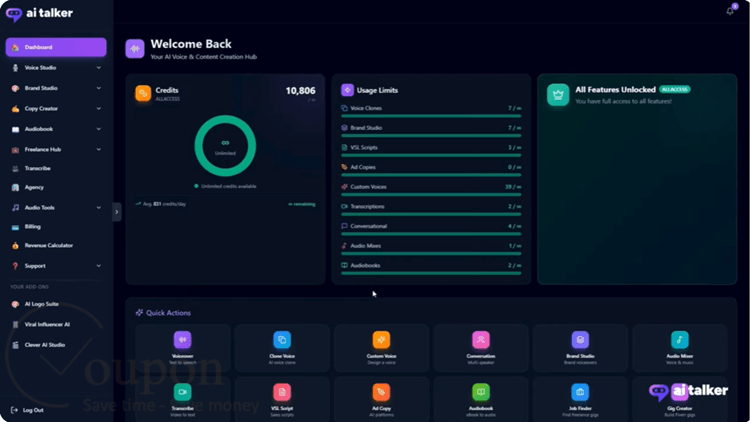The height and width of the screenshot is (422, 750).
Task: Click the 10,806 credits value
Action: 300,91
